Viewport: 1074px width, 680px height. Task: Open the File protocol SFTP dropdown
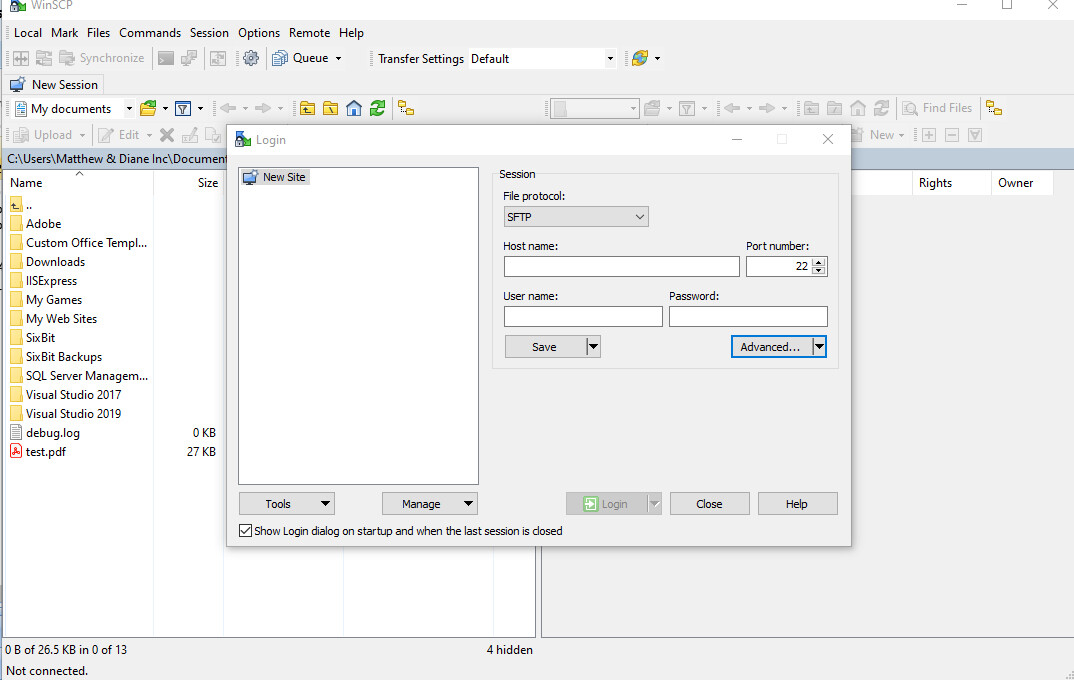coord(576,217)
